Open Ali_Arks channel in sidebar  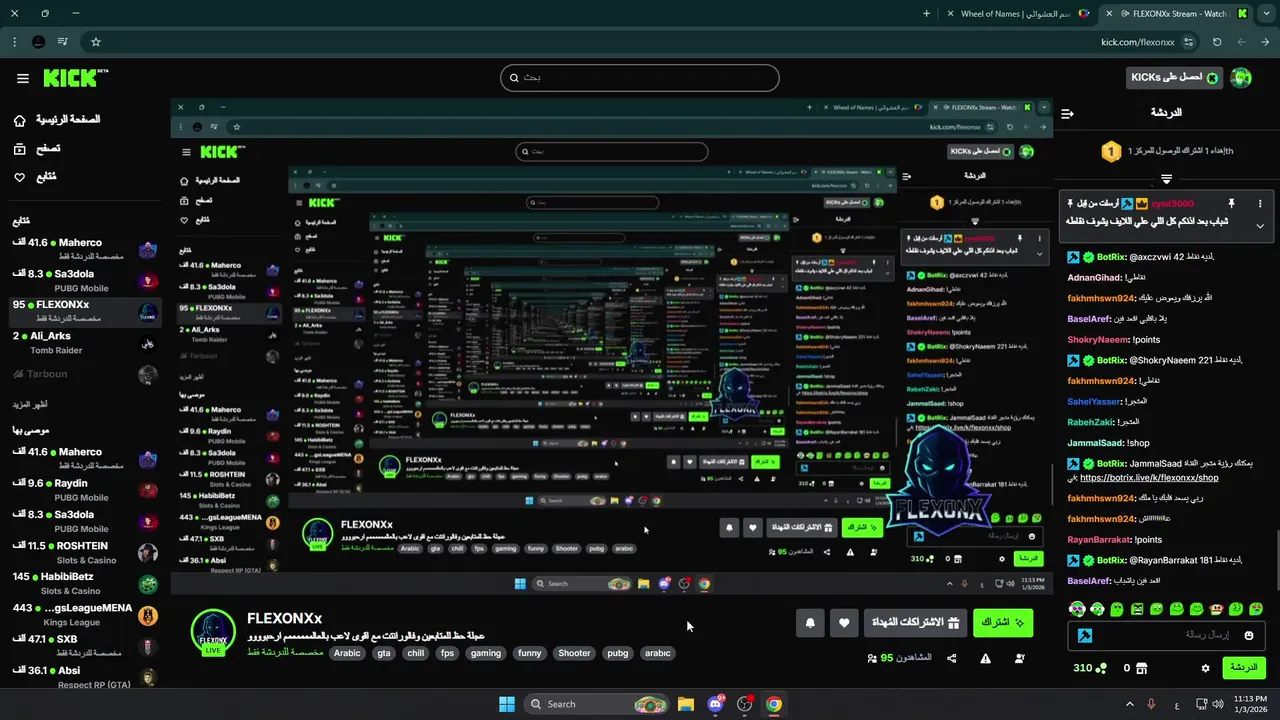[85, 343]
